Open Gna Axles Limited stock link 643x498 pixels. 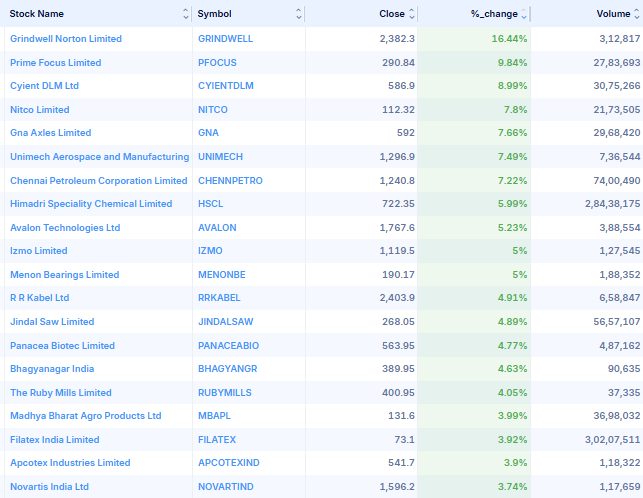click(x=51, y=132)
